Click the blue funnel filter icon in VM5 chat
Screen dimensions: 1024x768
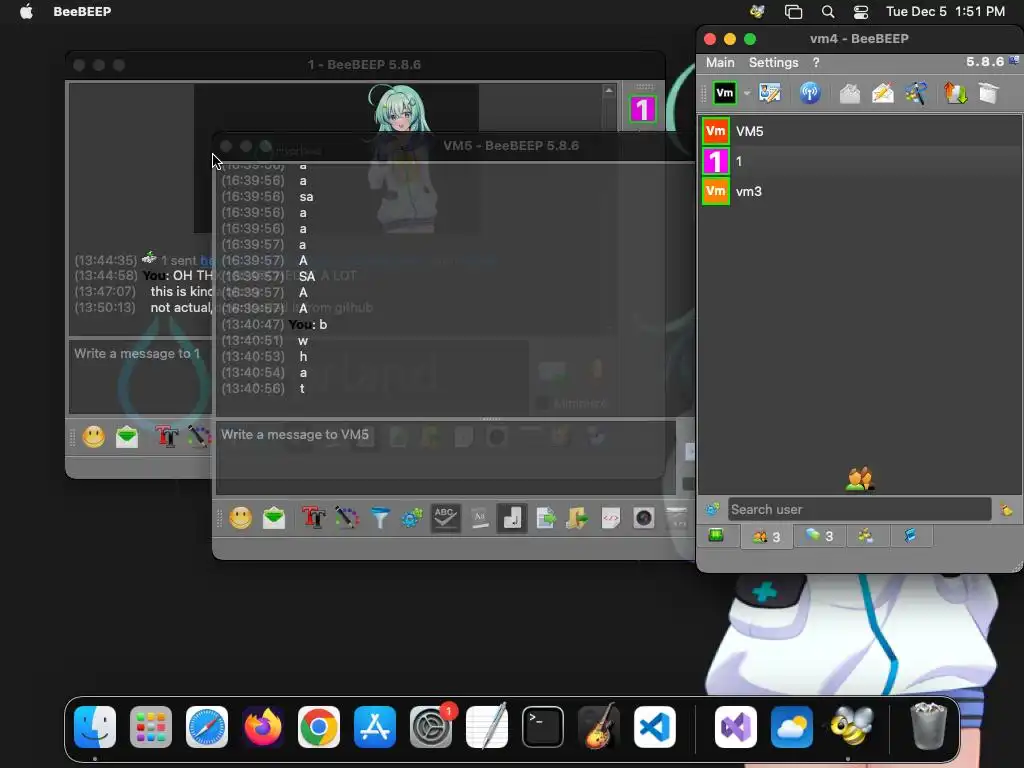(380, 519)
